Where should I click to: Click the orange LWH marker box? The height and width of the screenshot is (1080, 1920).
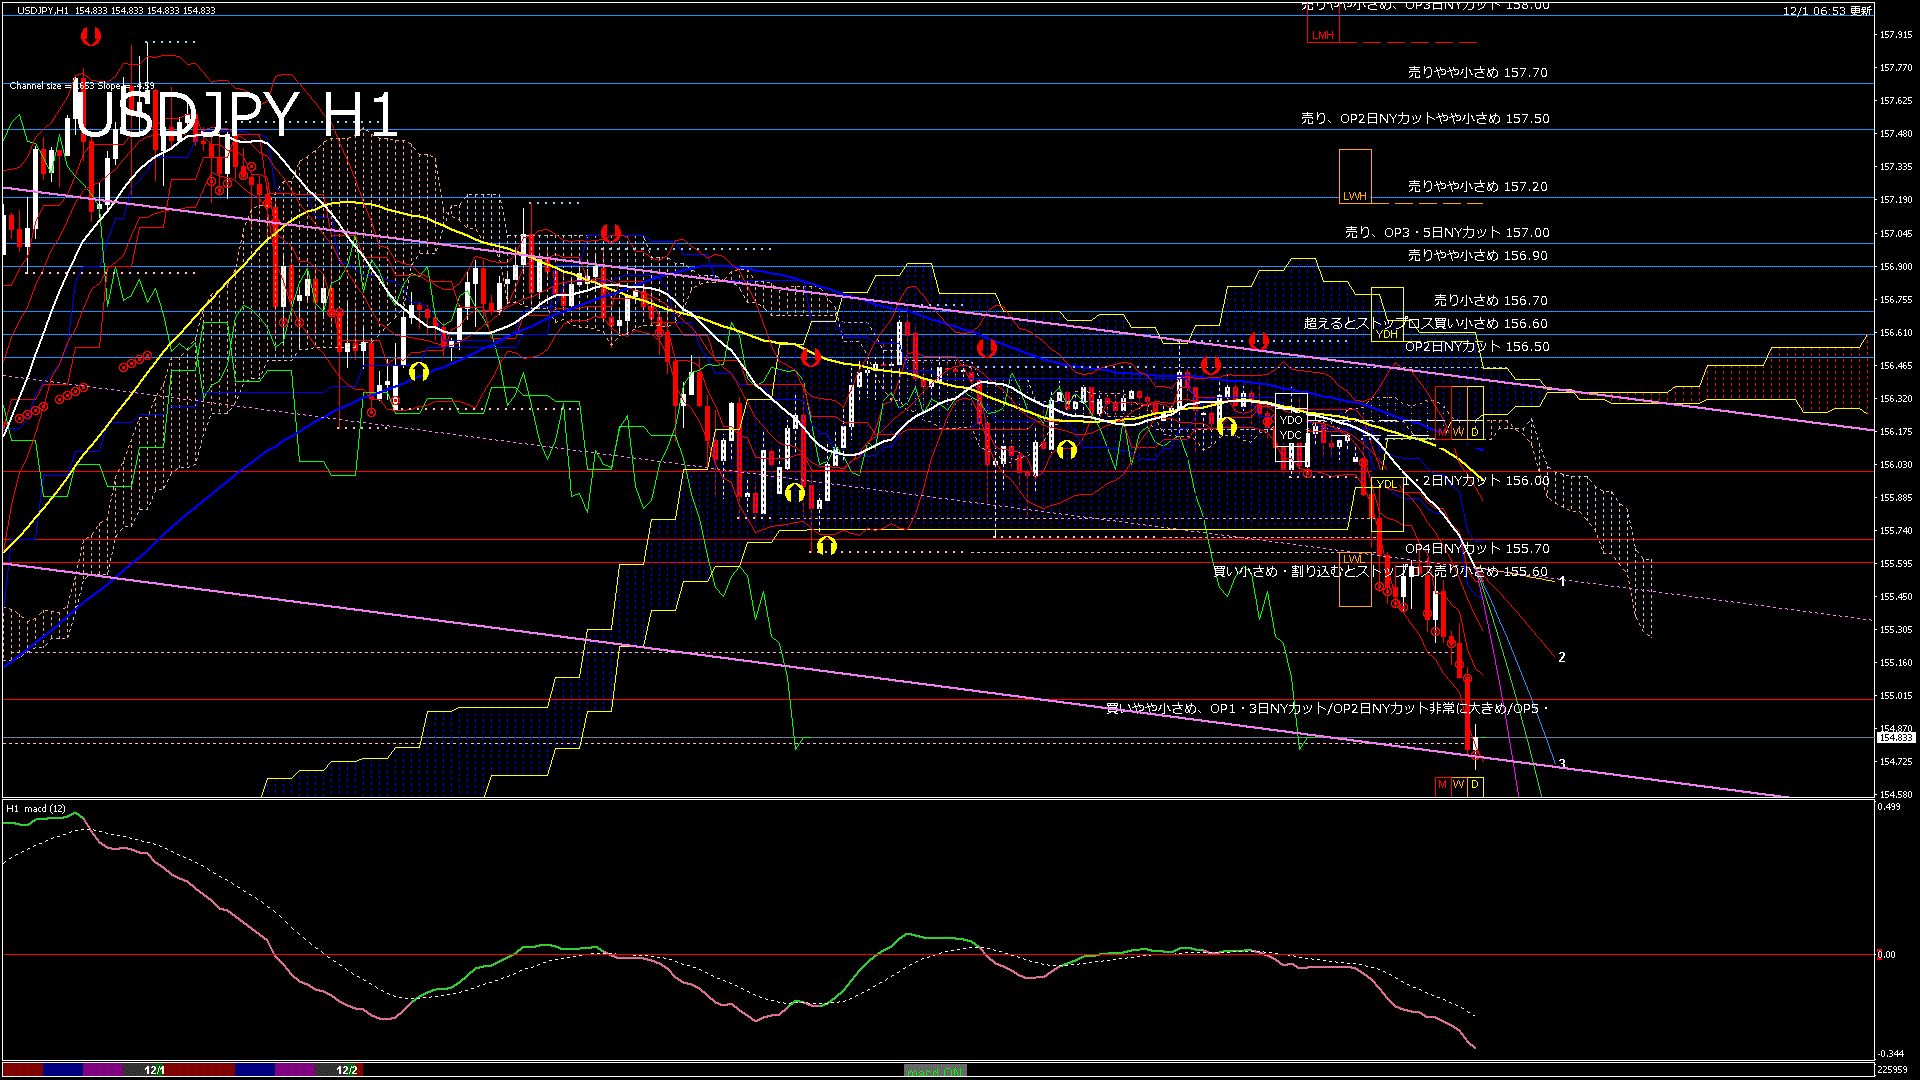pos(1355,196)
